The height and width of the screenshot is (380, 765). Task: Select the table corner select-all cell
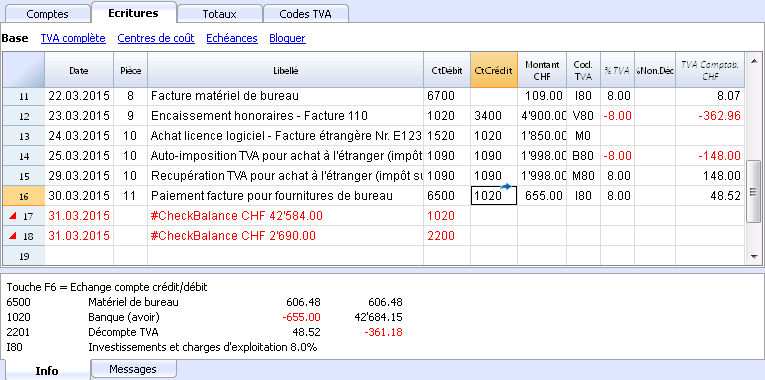23,70
